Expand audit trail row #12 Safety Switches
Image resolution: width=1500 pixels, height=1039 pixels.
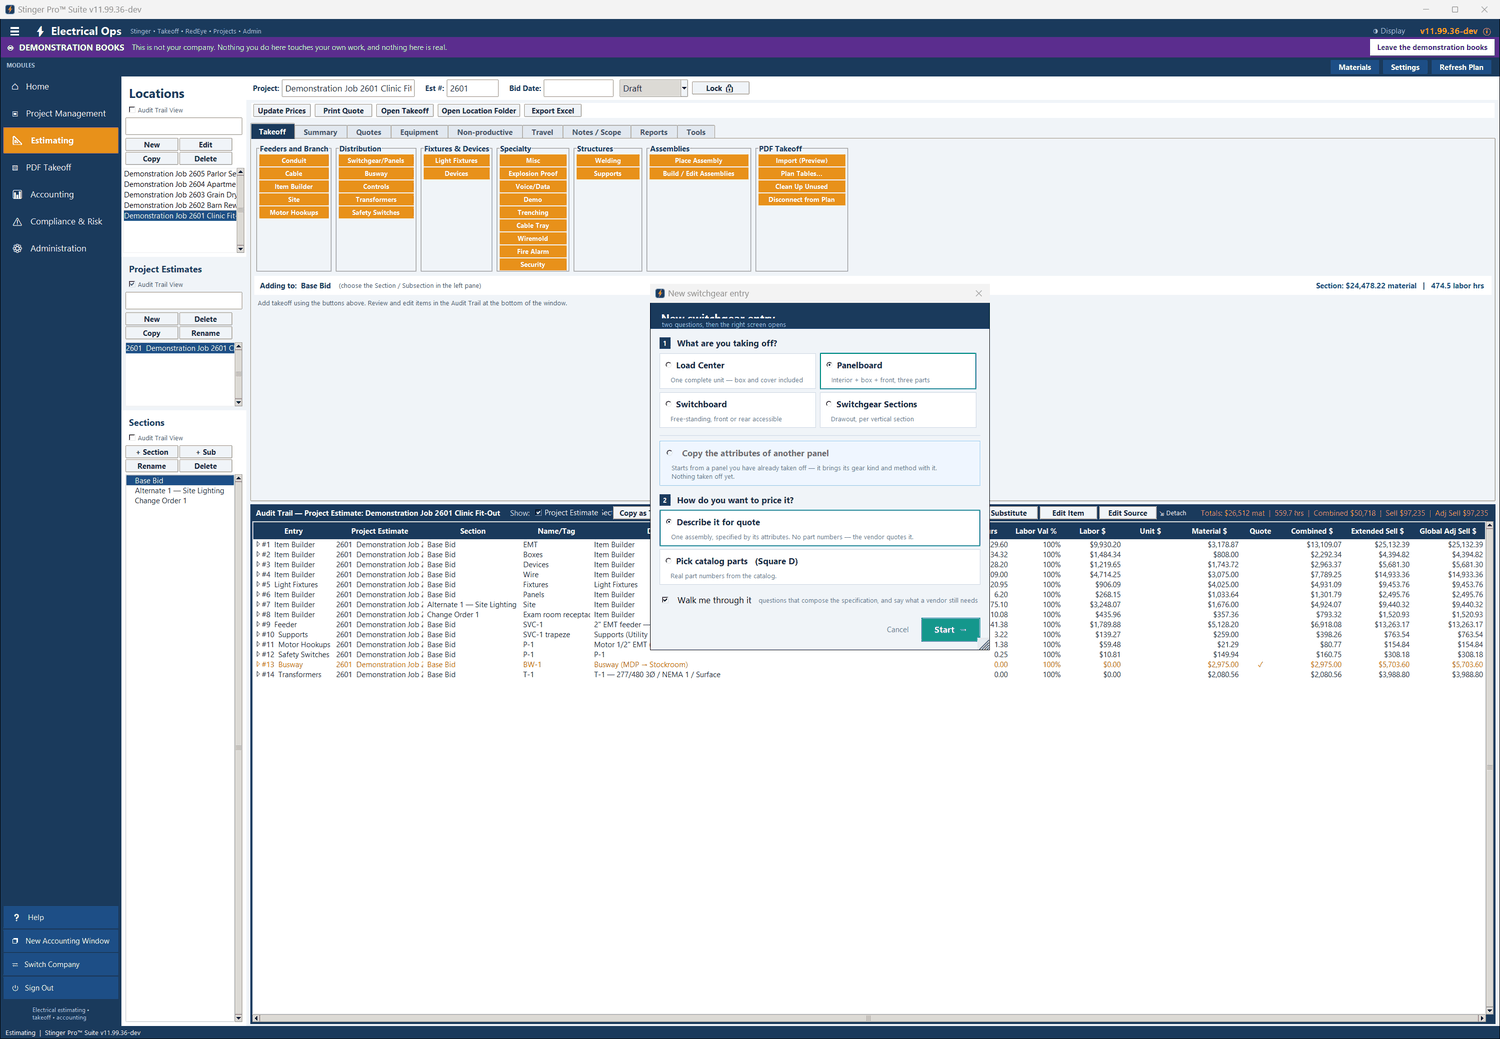coord(258,655)
